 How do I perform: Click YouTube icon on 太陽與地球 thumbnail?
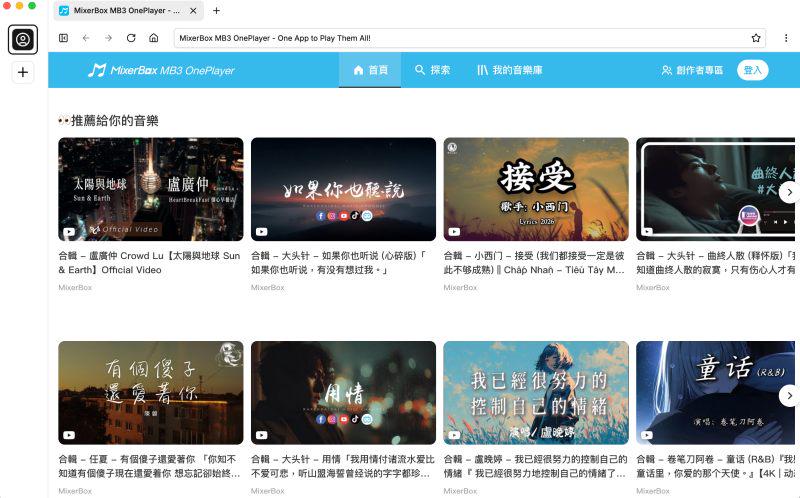point(69,232)
